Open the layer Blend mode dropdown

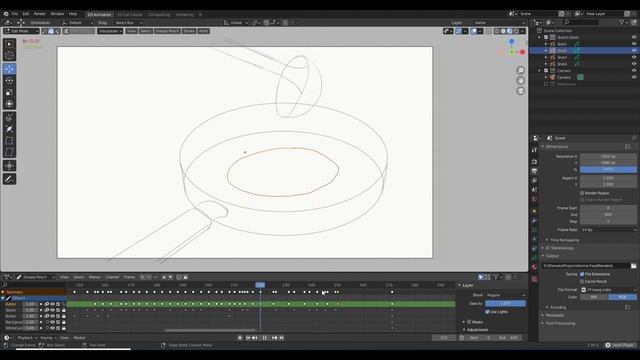pos(505,295)
